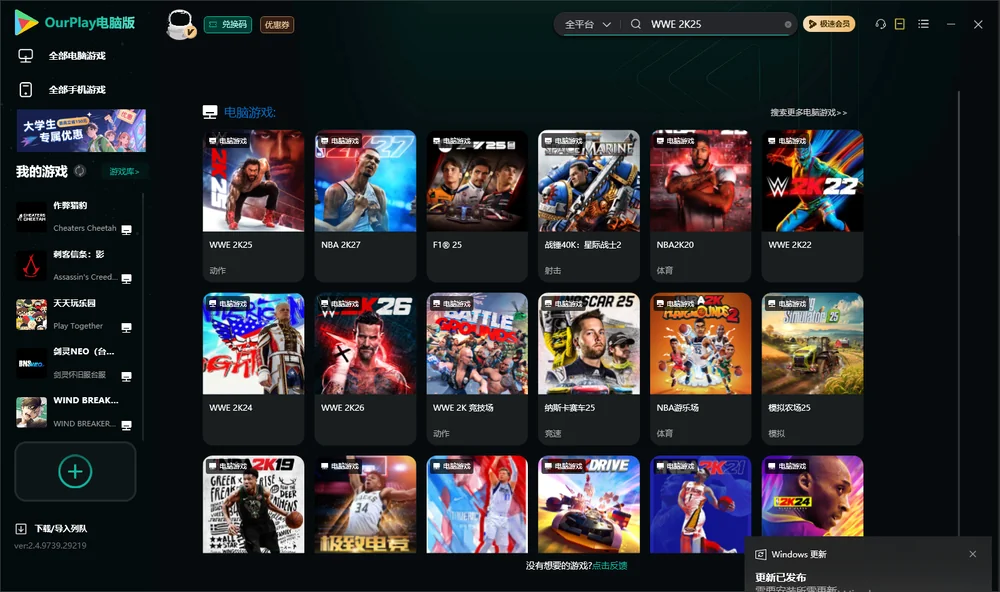
Task: Open the DRIVE racing game cover
Action: [x=589, y=504]
